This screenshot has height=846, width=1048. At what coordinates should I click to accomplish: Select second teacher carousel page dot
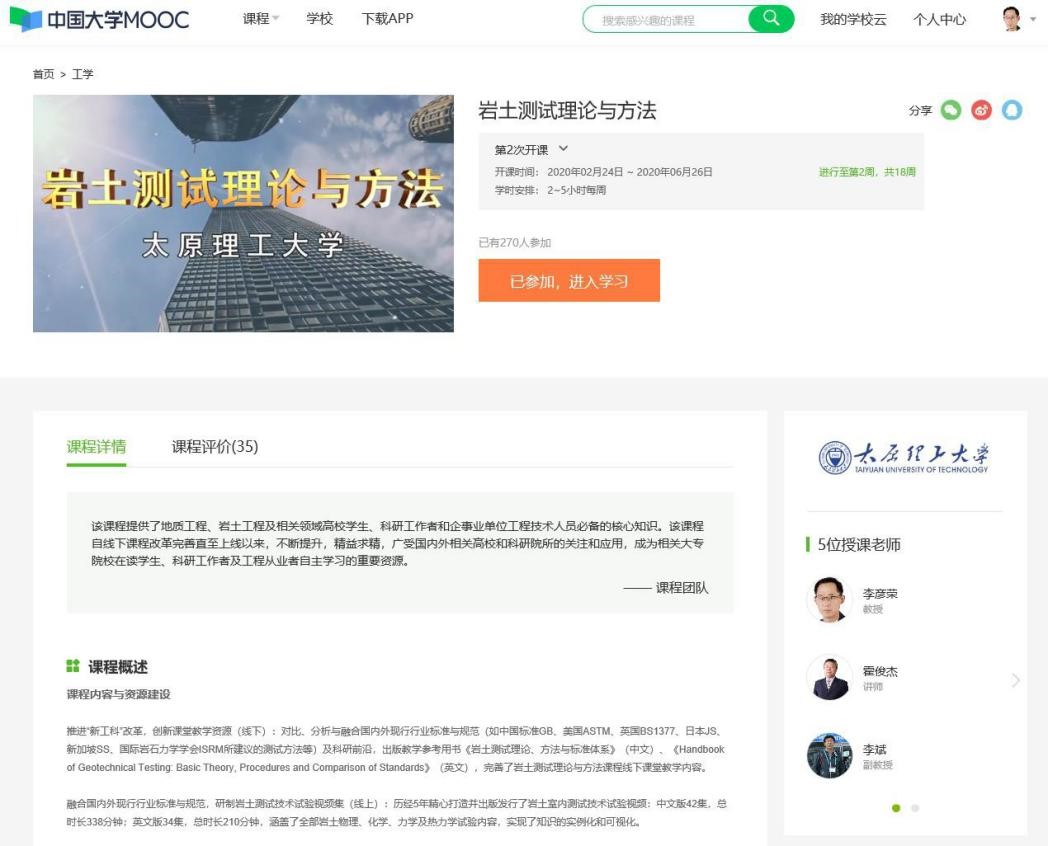tap(915, 808)
